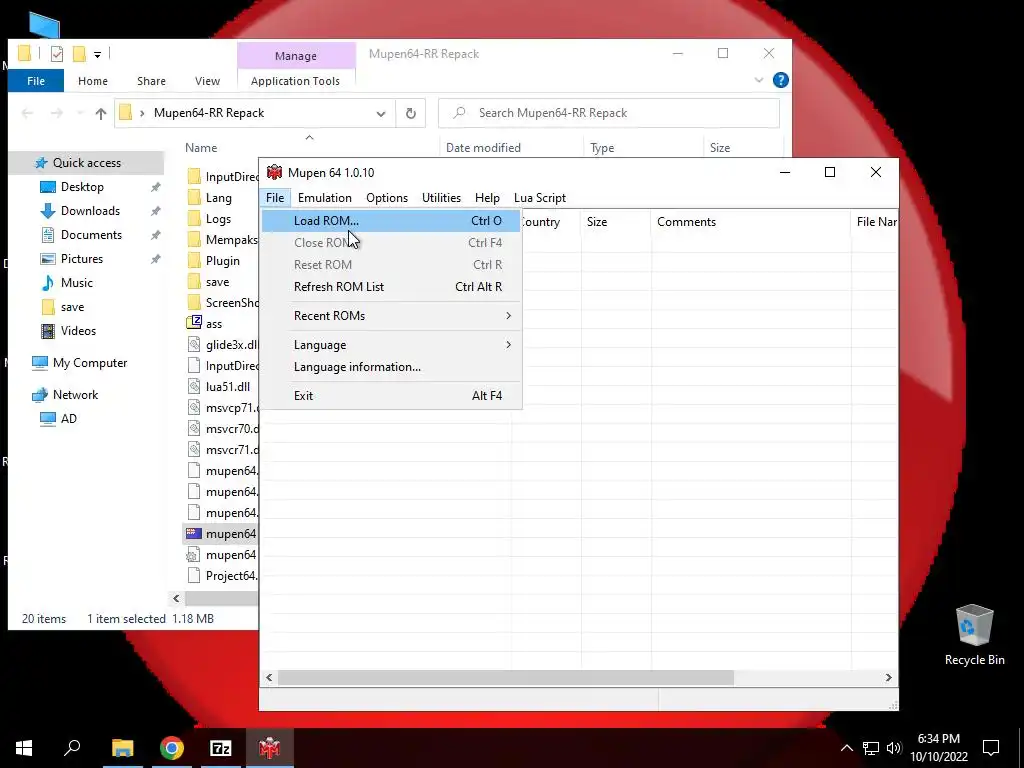Open Language information... entry
Viewport: 1024px width, 768px height.
point(391,367)
